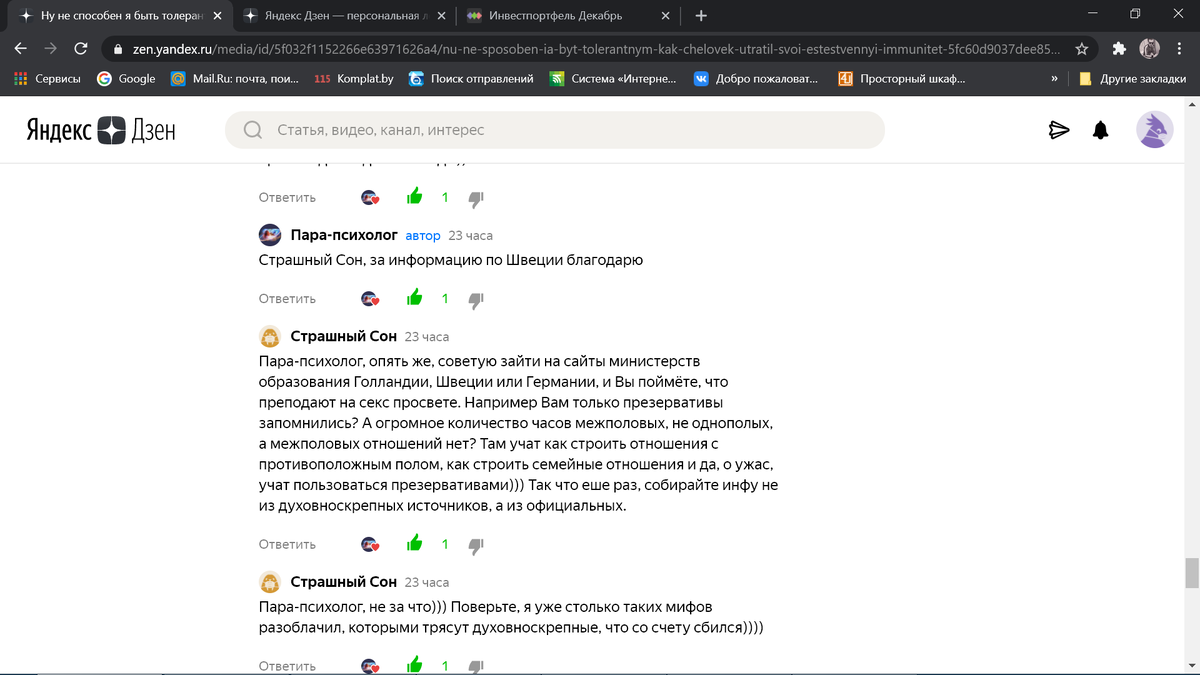
Task: Click the search field at the top
Action: click(560, 130)
